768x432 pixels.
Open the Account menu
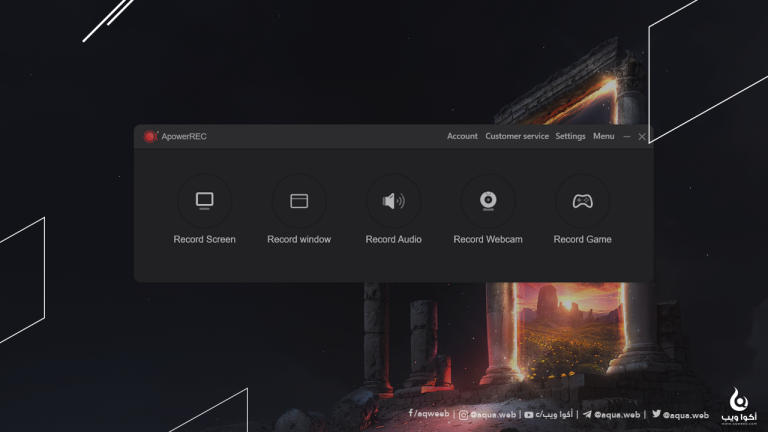pos(462,136)
